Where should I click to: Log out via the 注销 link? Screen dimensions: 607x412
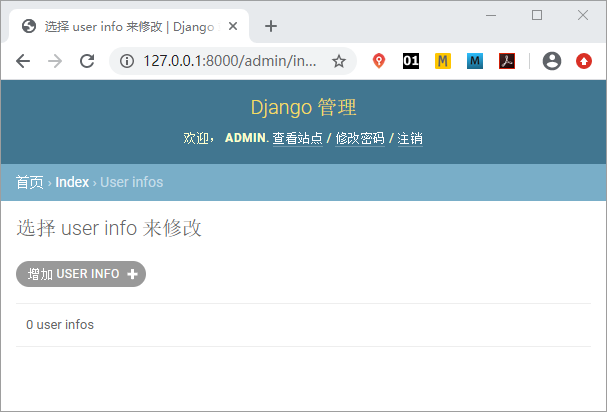(410, 138)
